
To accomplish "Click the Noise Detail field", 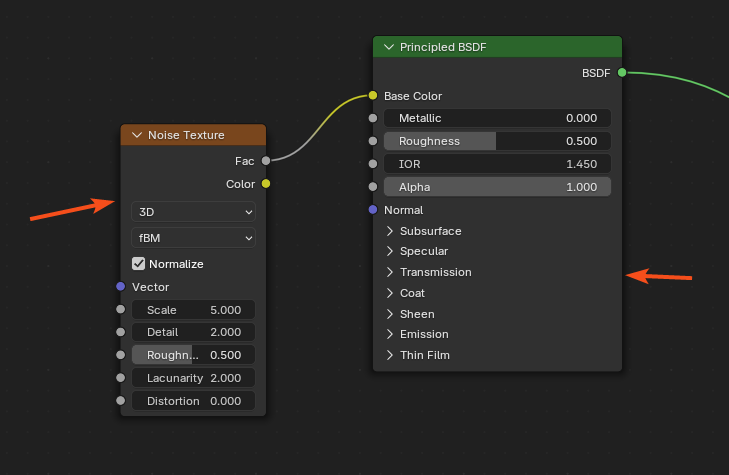I will point(193,332).
